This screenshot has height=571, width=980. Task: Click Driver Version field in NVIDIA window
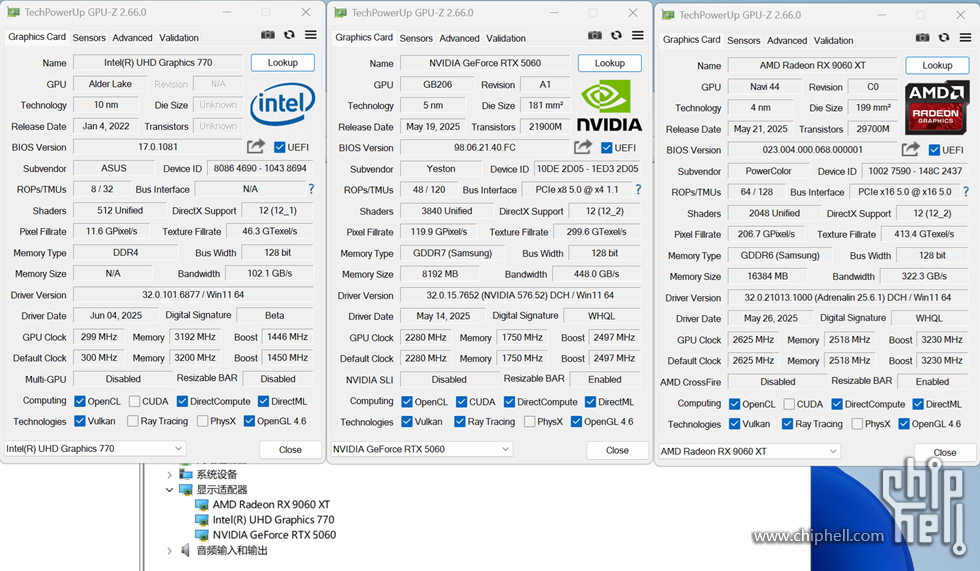[x=520, y=295]
